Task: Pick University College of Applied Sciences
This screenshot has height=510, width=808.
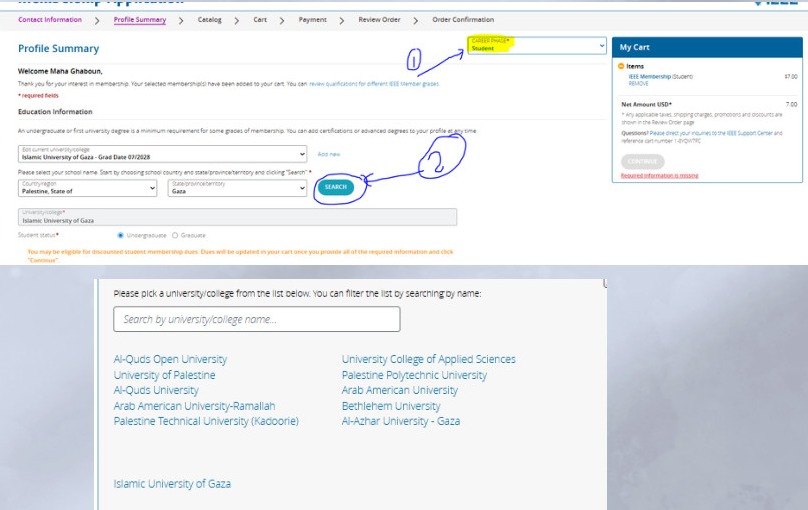Action: tap(428, 359)
